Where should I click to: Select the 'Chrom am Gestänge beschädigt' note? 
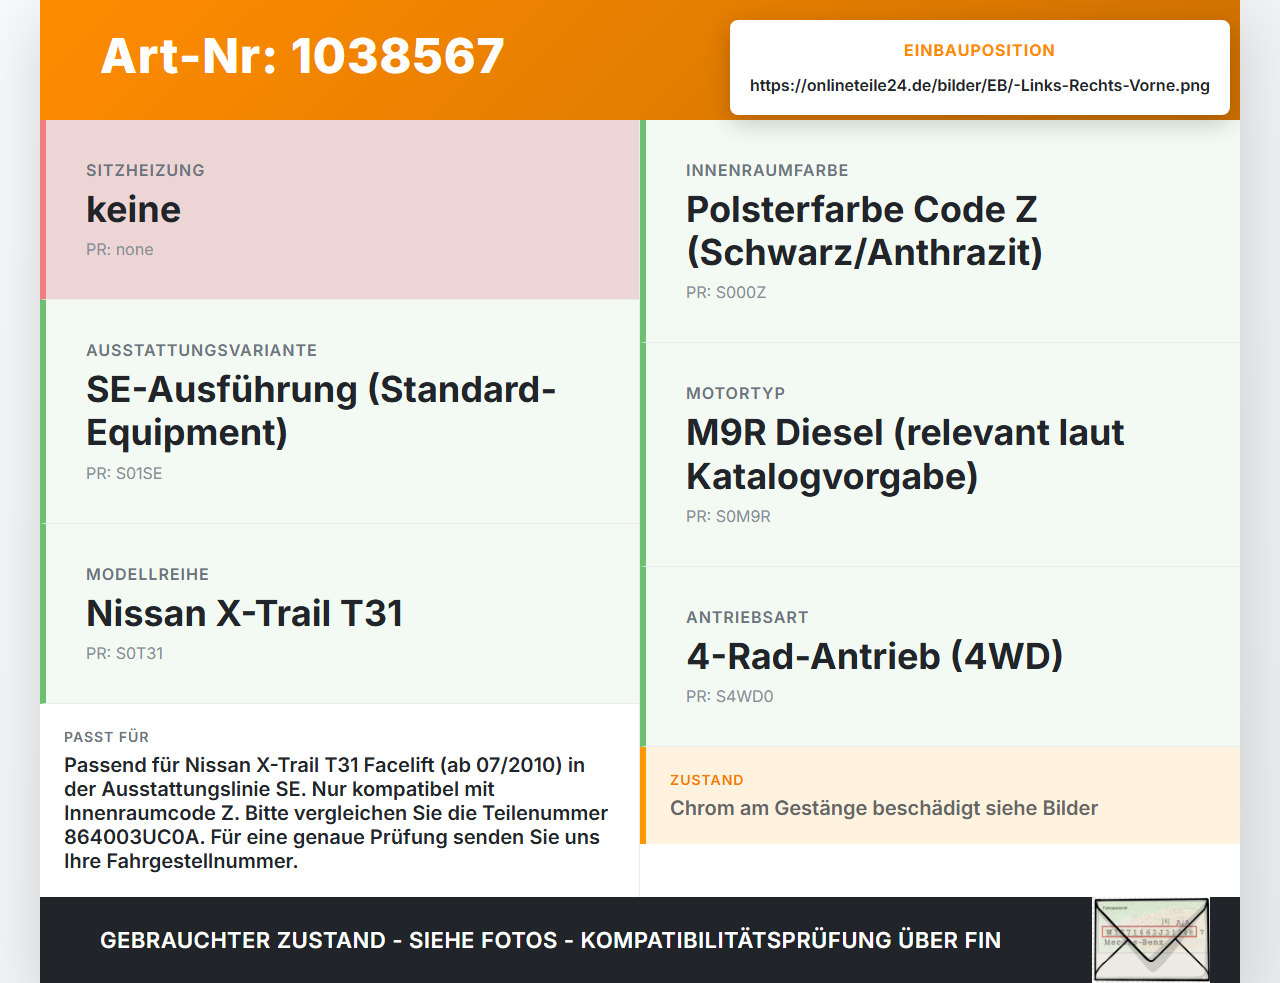point(884,808)
